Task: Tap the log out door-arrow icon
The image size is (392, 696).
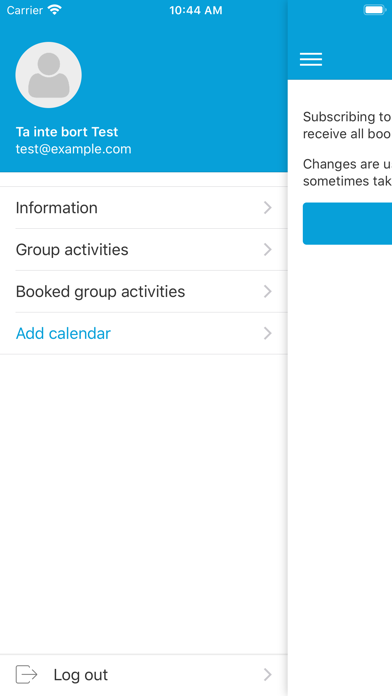Action: click(x=27, y=675)
